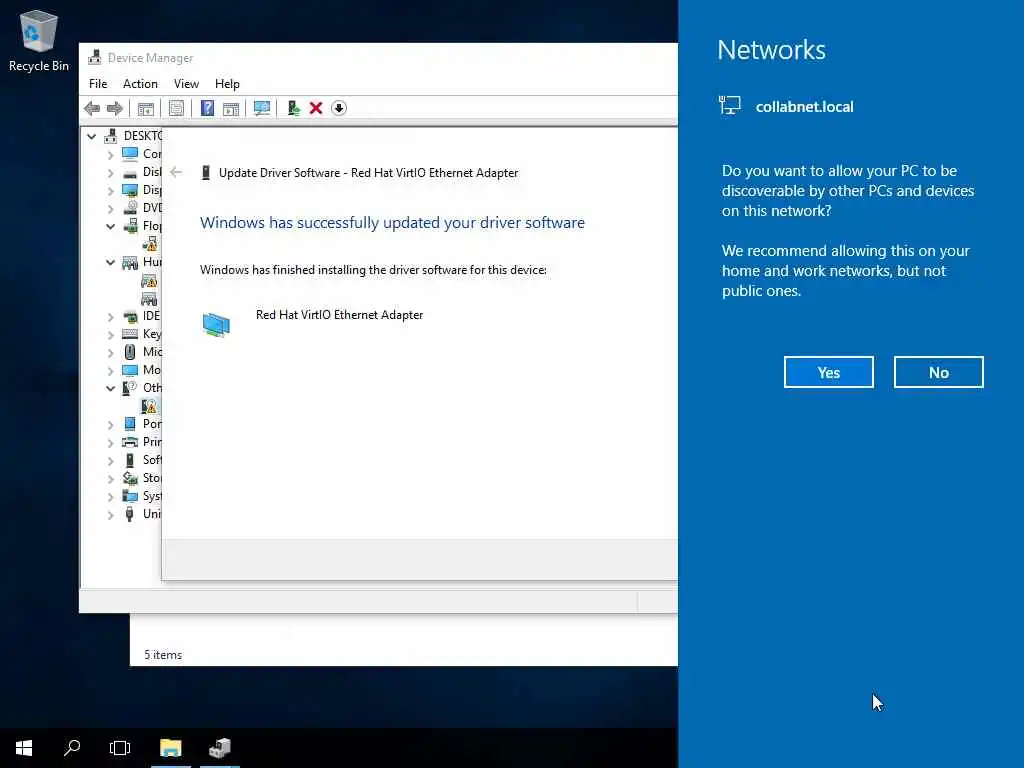Select the Keyboards category icon
1024x768 pixels.
point(130,334)
